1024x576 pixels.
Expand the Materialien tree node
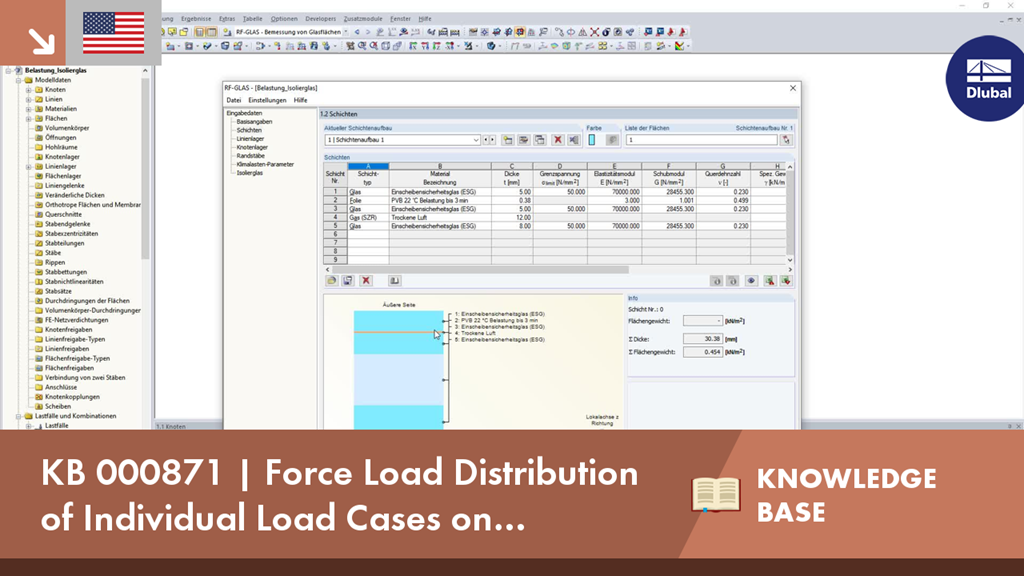coord(29,109)
